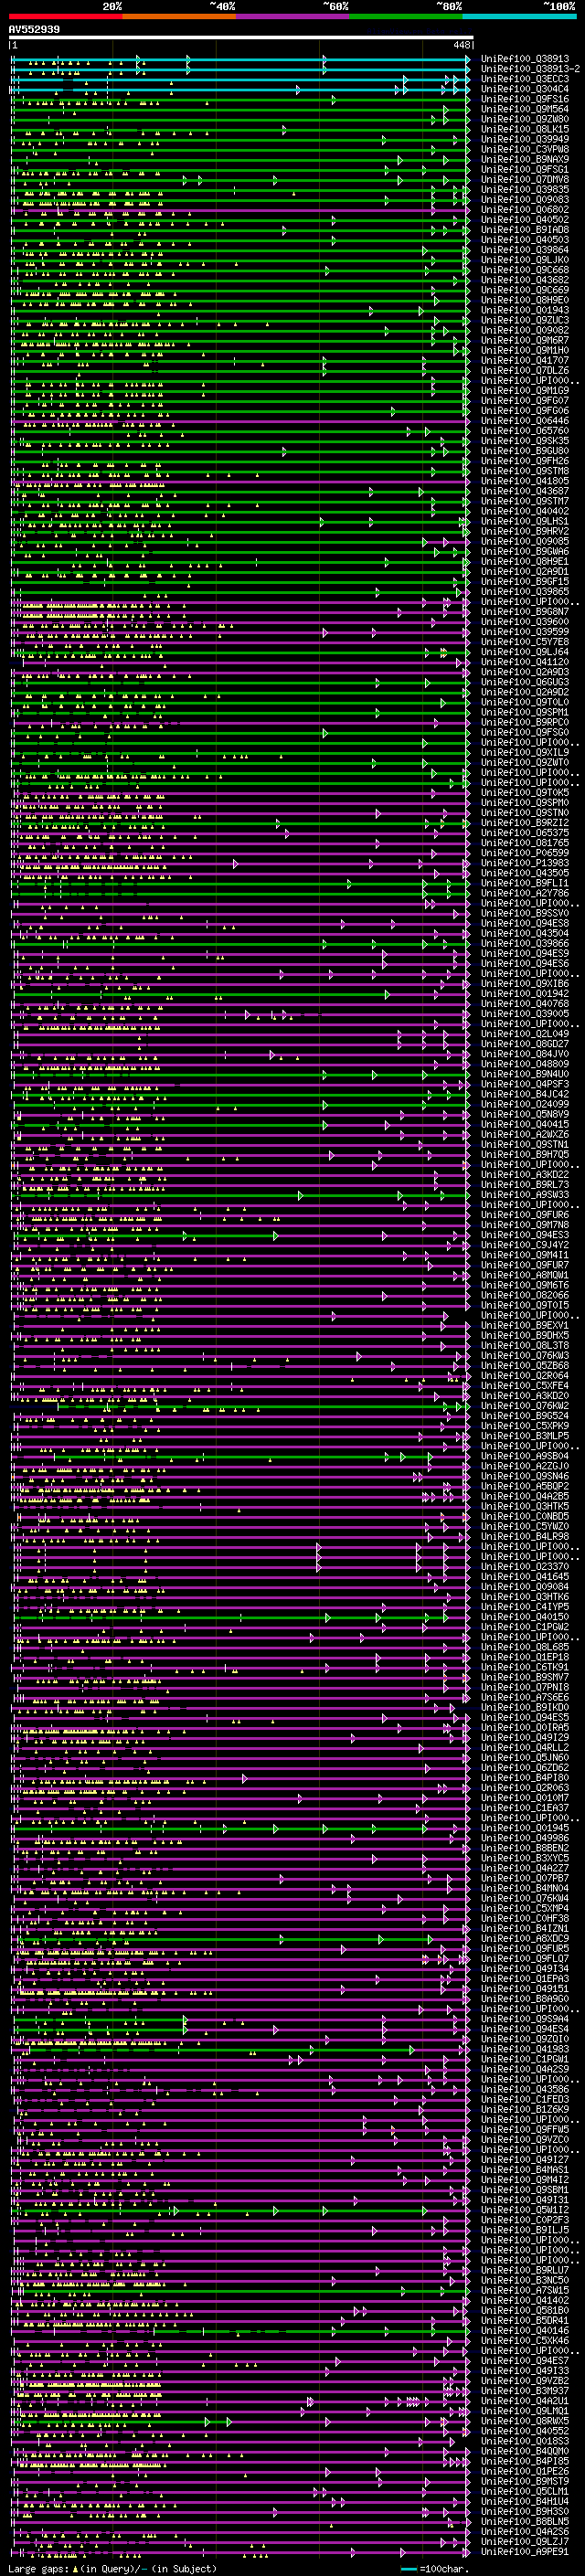The height and width of the screenshot is (2576, 585).
Task: Click the orange ~40% identity legend segment
Action: click(x=179, y=16)
